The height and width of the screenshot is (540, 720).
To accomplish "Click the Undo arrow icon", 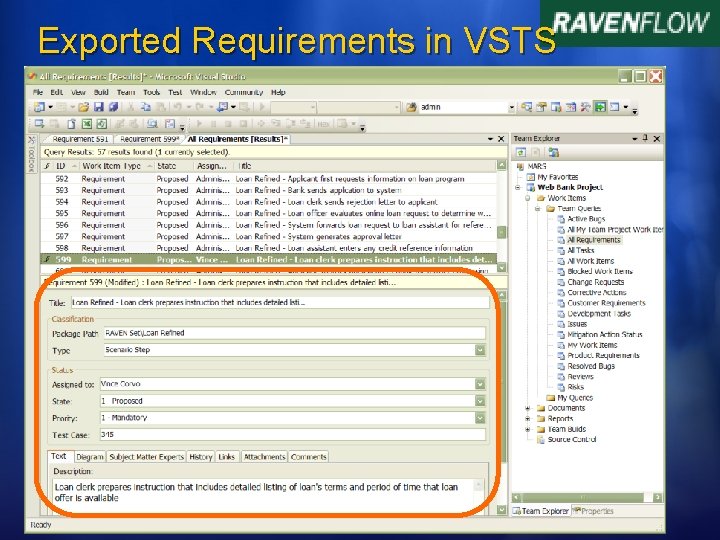I will (177, 107).
